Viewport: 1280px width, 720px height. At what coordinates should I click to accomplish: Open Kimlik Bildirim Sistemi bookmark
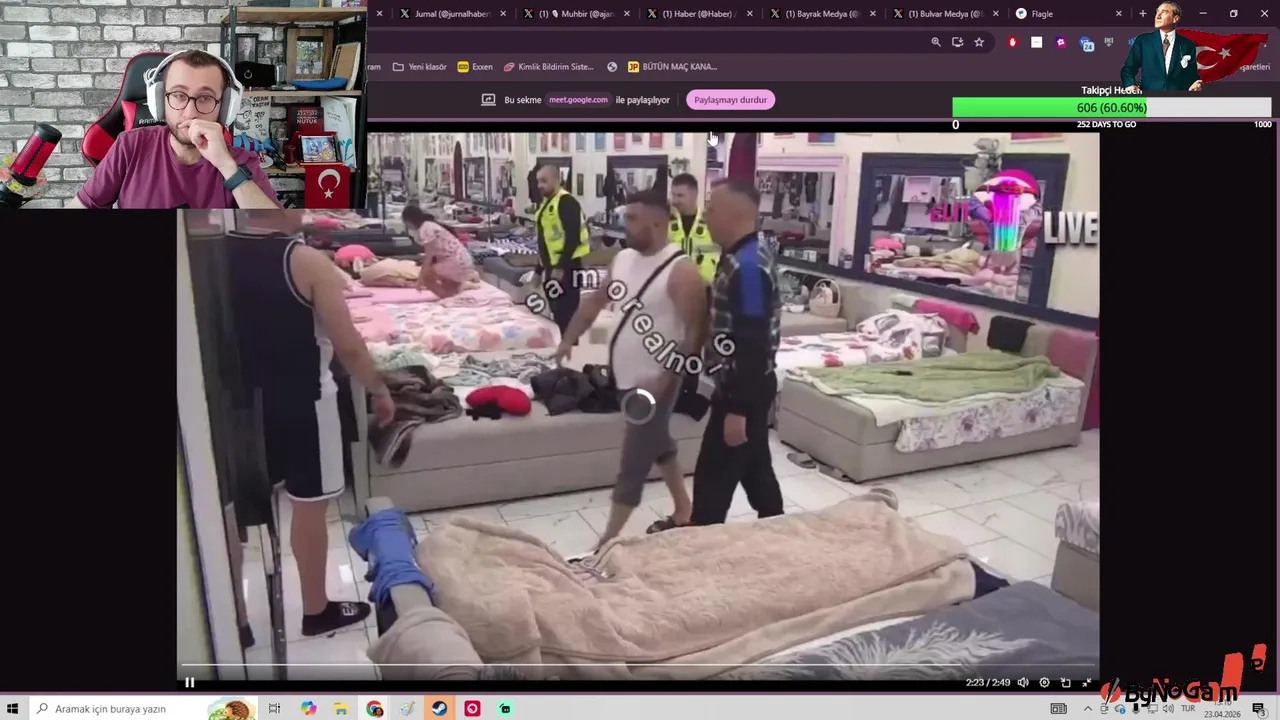(x=549, y=67)
